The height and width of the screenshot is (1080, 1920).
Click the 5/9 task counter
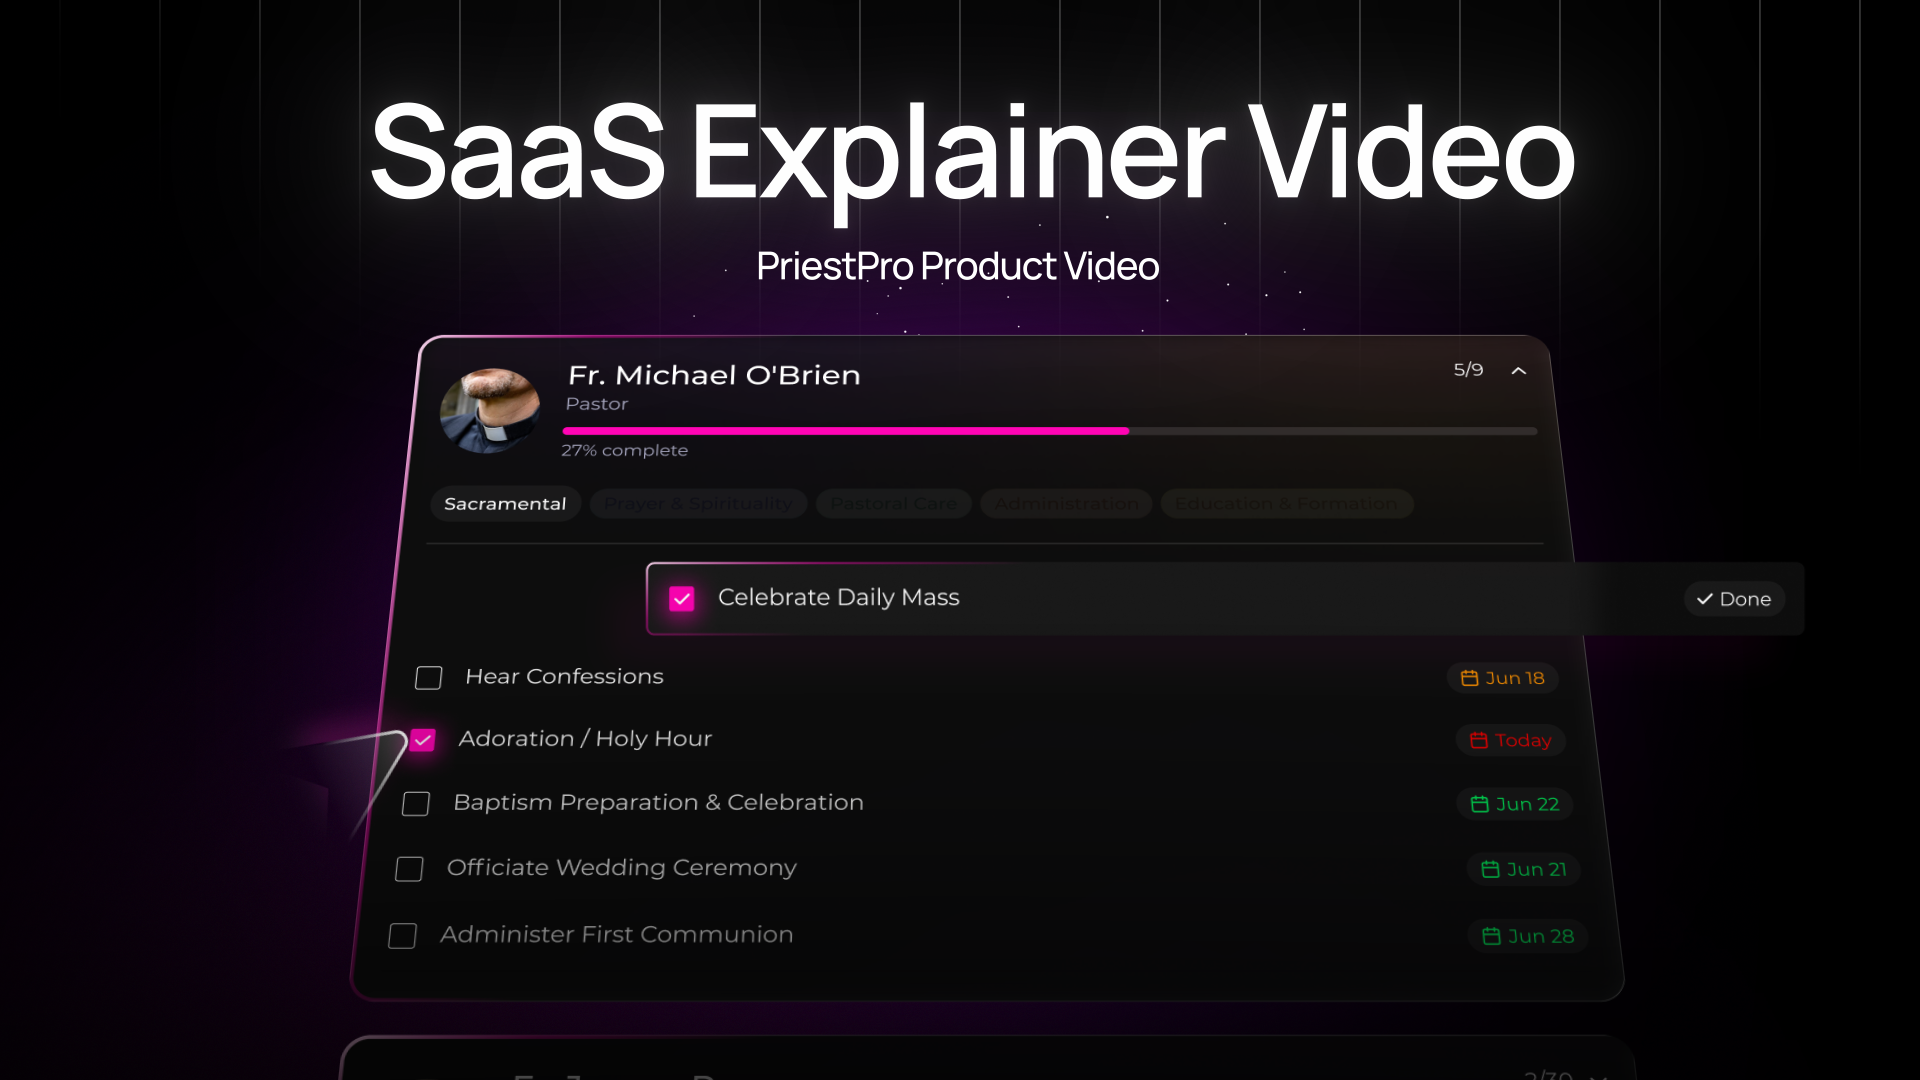click(x=1468, y=370)
